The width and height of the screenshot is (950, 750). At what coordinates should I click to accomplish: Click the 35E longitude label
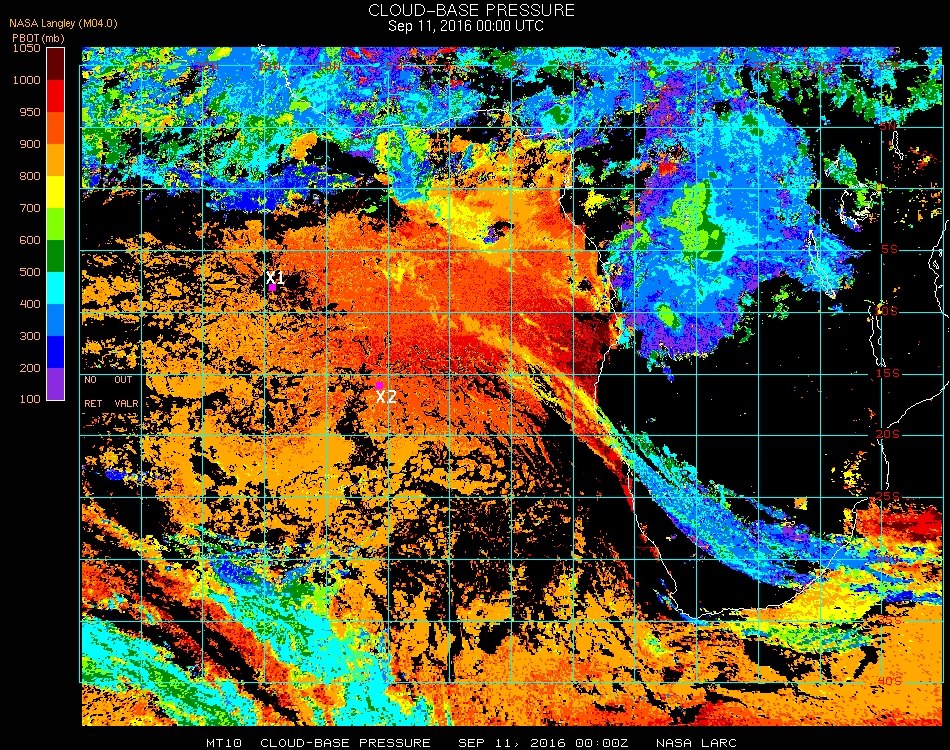click(888, 66)
